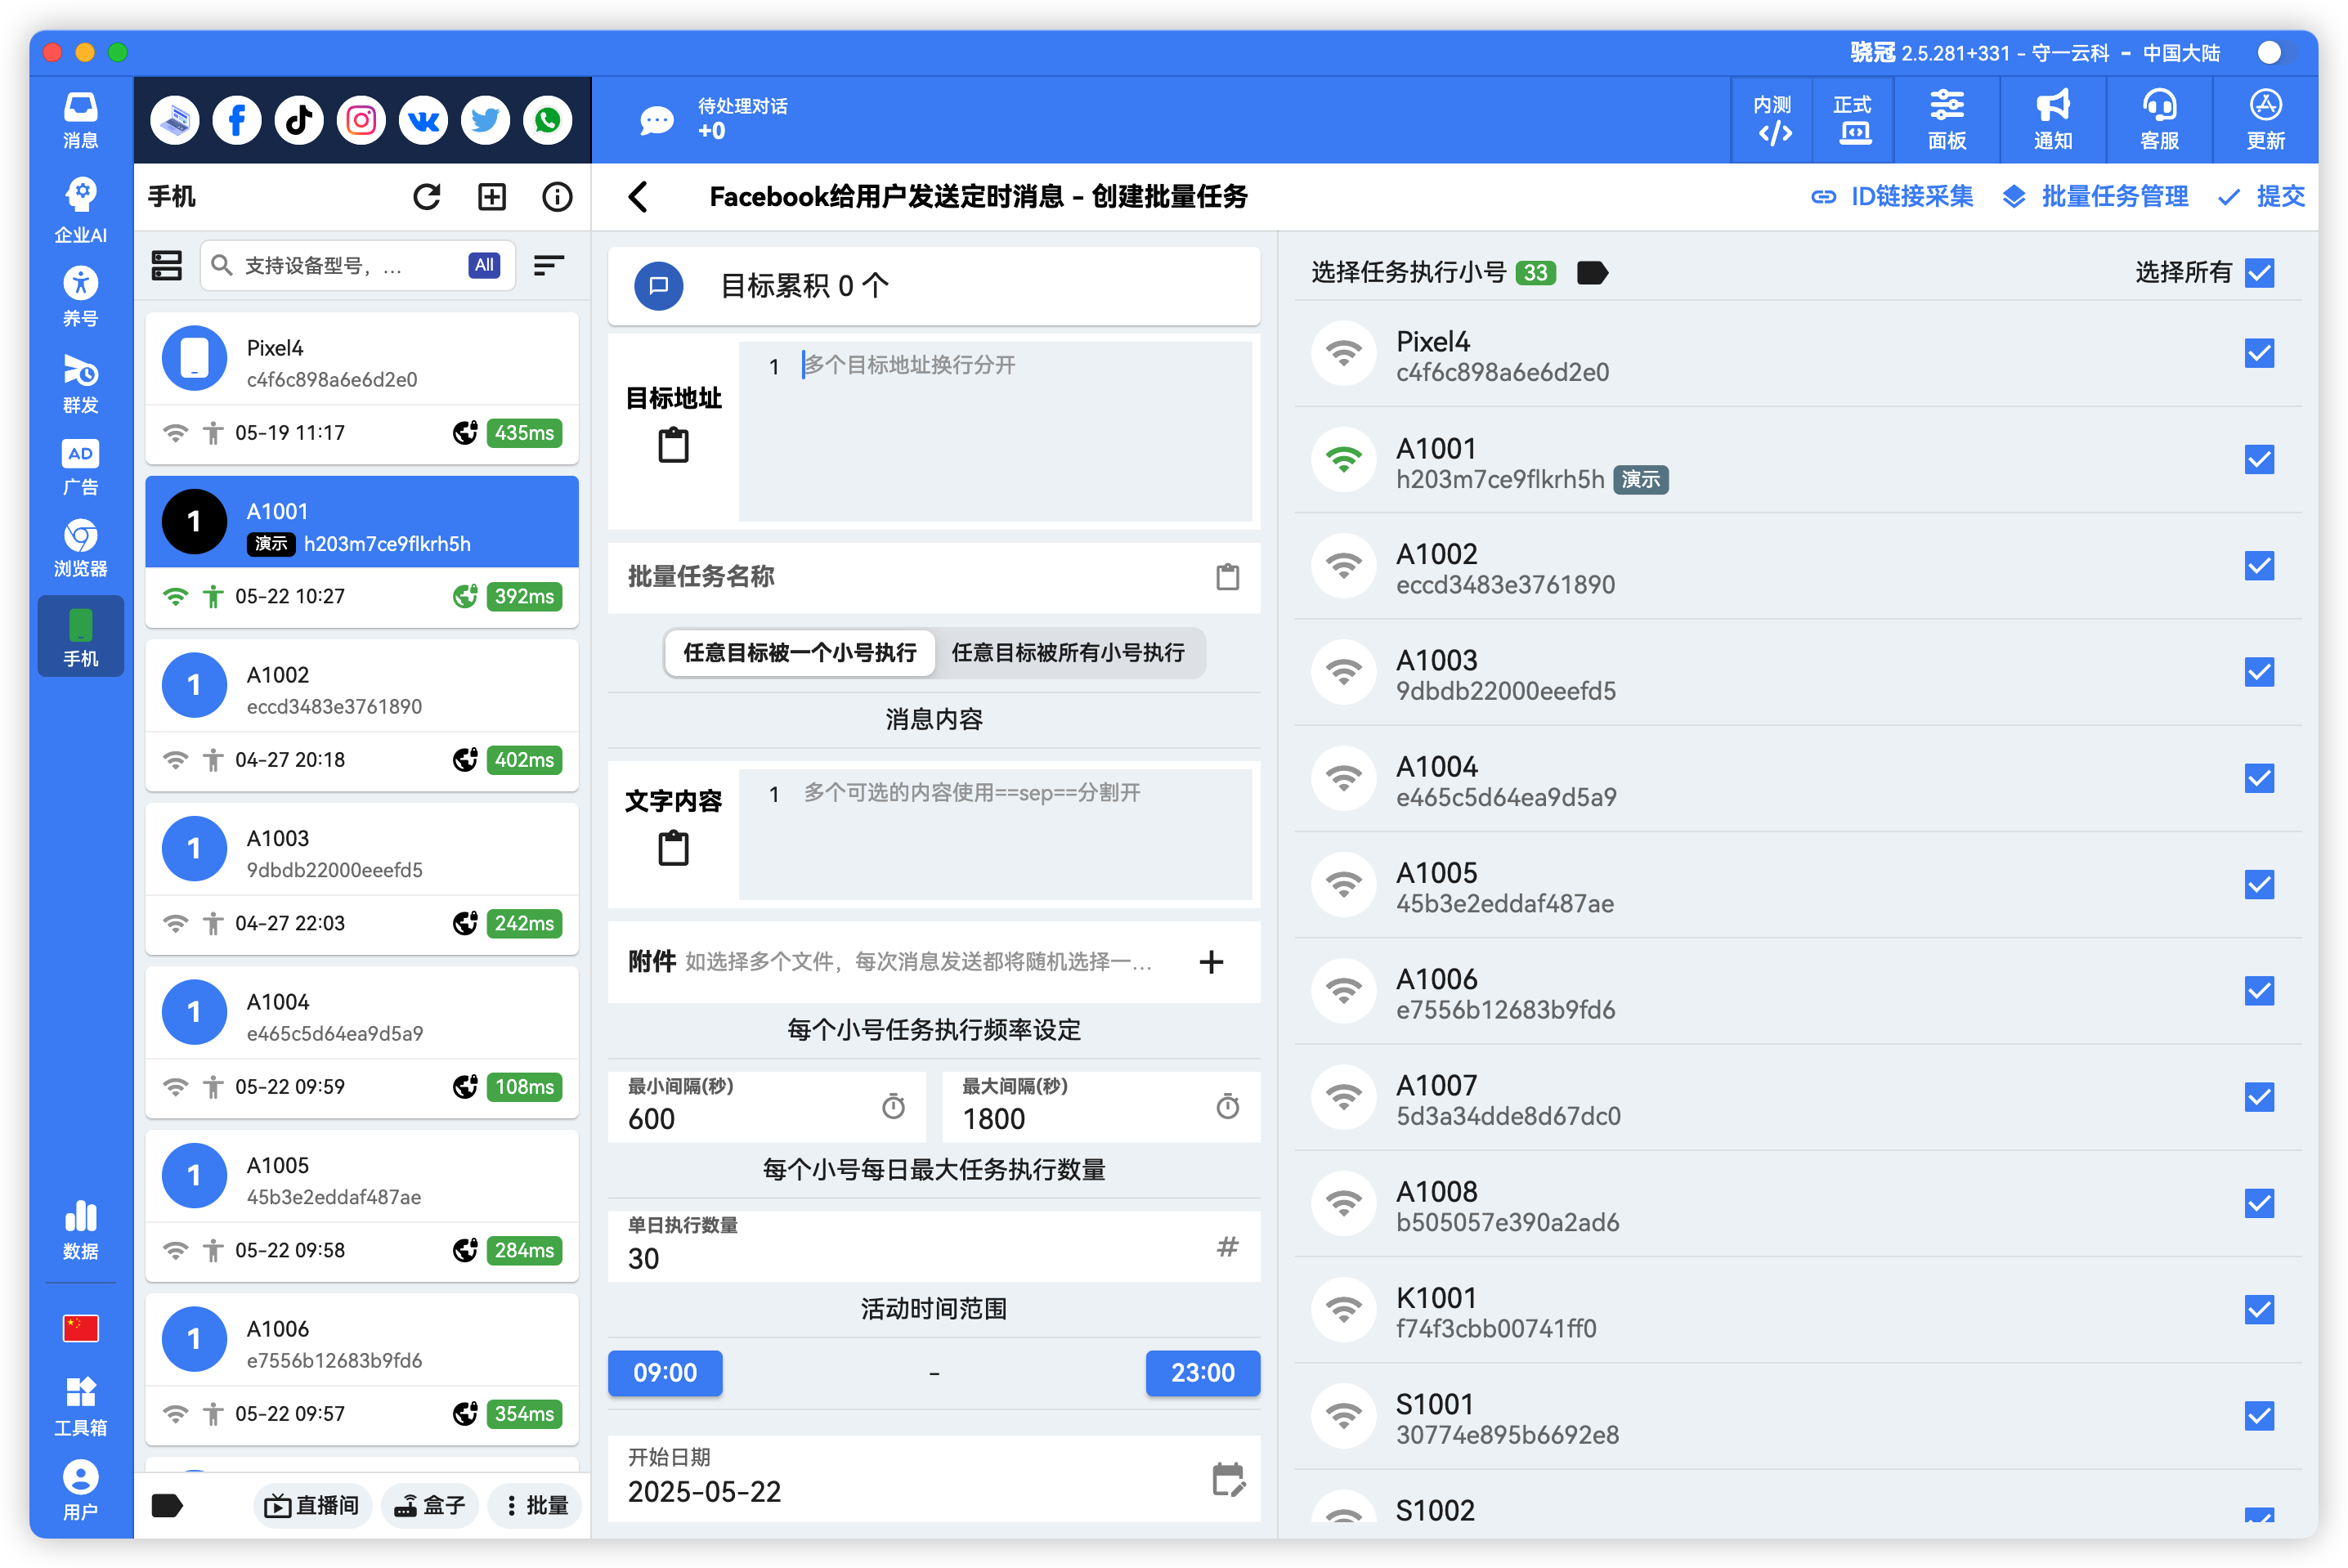
Task: Uncheck device A1003 in the task list
Action: (2260, 671)
